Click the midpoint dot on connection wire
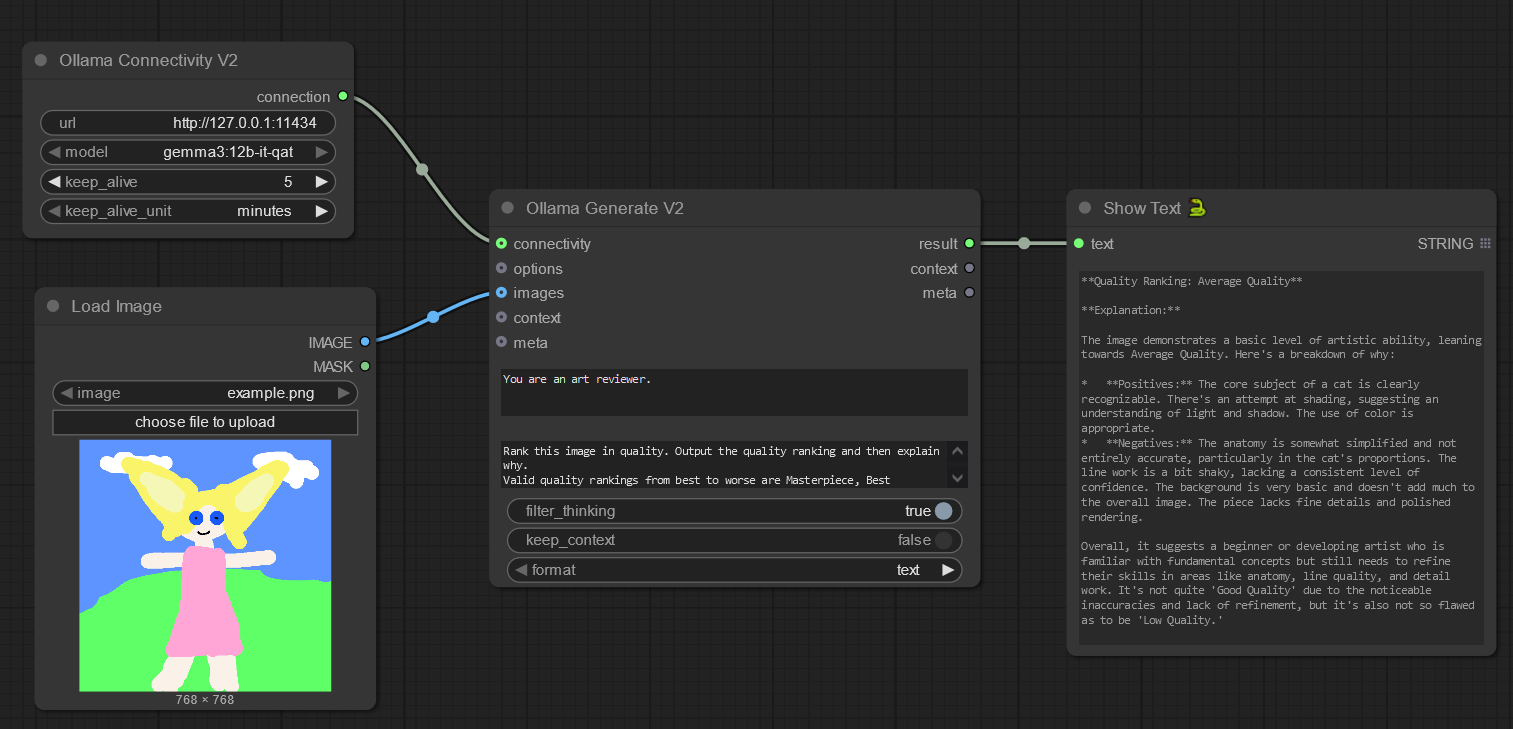The width and height of the screenshot is (1513, 729). click(x=422, y=169)
